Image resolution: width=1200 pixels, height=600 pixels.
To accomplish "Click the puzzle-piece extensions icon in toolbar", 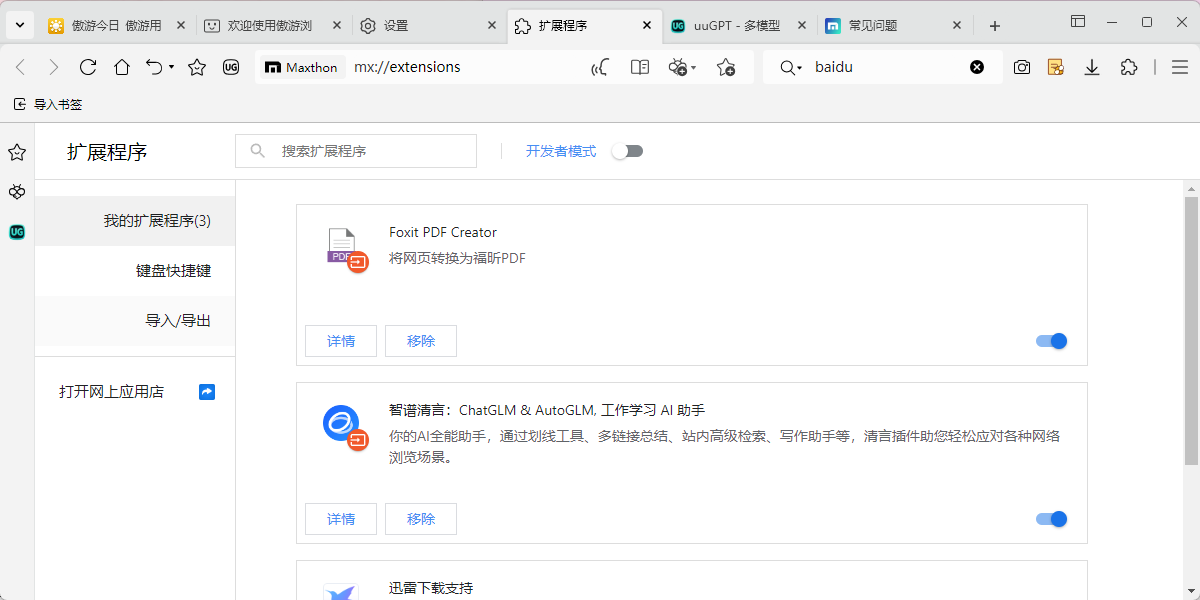I will click(1129, 67).
